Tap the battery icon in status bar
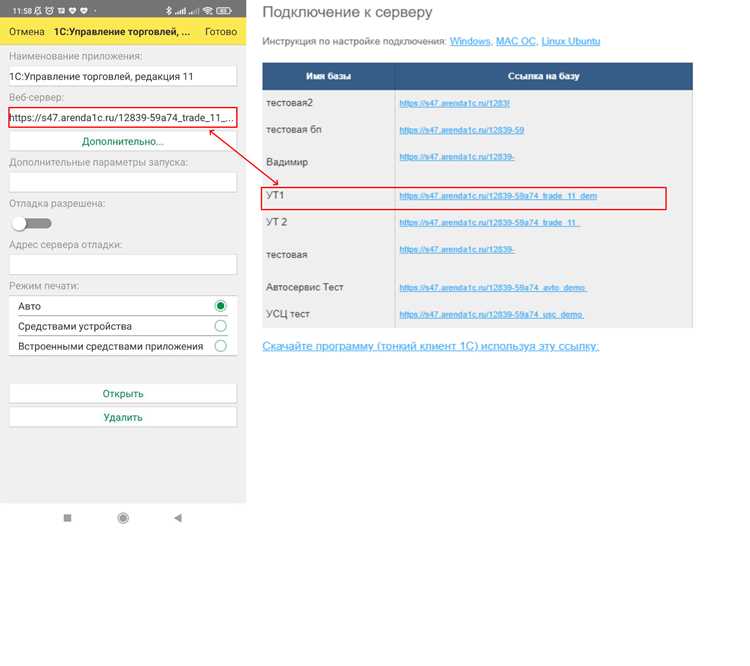This screenshot has height=666, width=750. tap(224, 10)
